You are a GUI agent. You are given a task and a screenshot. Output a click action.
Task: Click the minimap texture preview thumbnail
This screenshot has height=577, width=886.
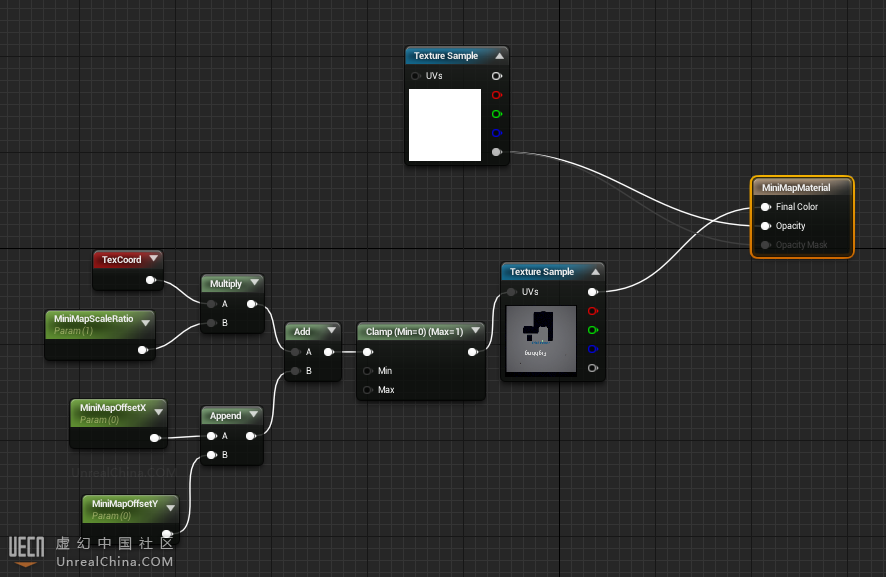tap(541, 339)
